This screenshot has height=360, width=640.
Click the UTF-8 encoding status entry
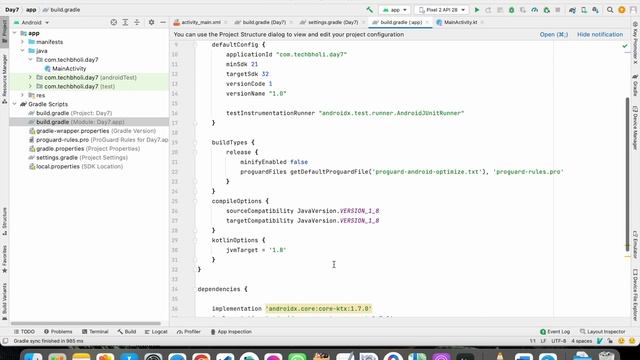[558, 341]
